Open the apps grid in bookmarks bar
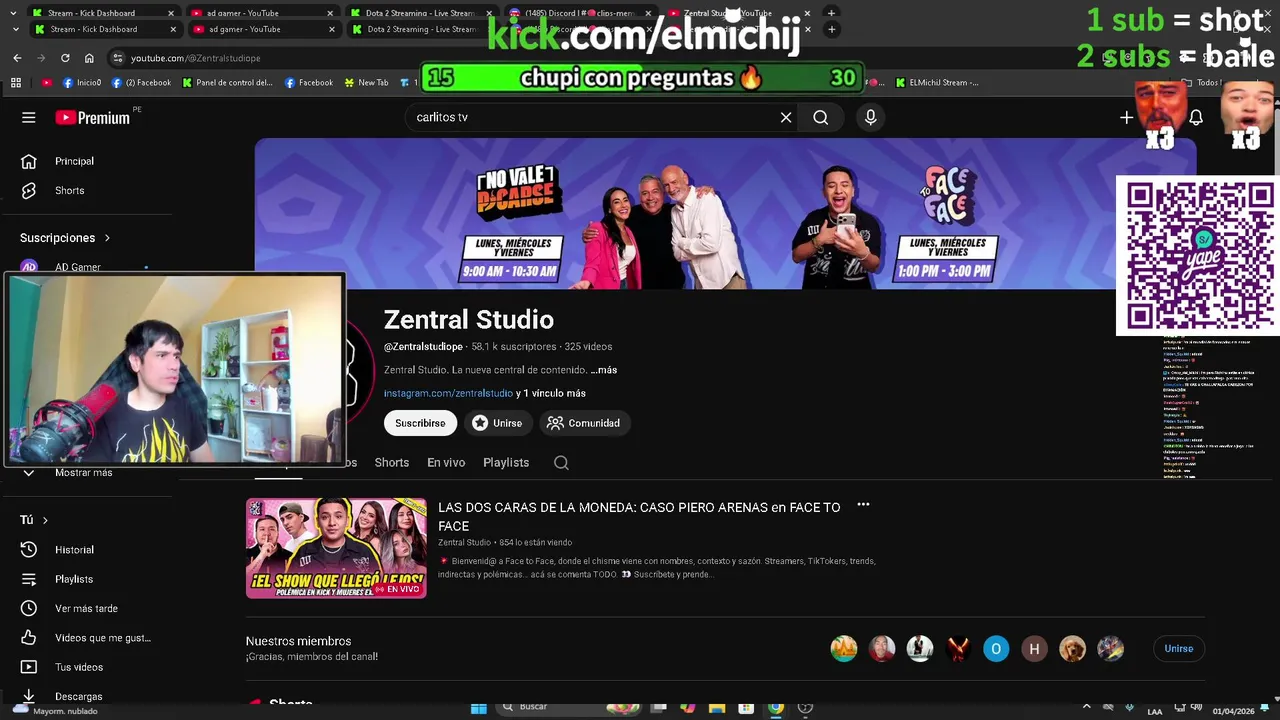1280x720 pixels. coord(16,83)
